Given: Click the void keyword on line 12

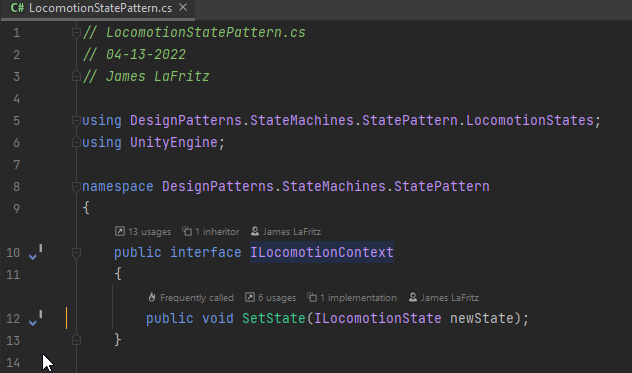Looking at the screenshot, I should [218, 319].
